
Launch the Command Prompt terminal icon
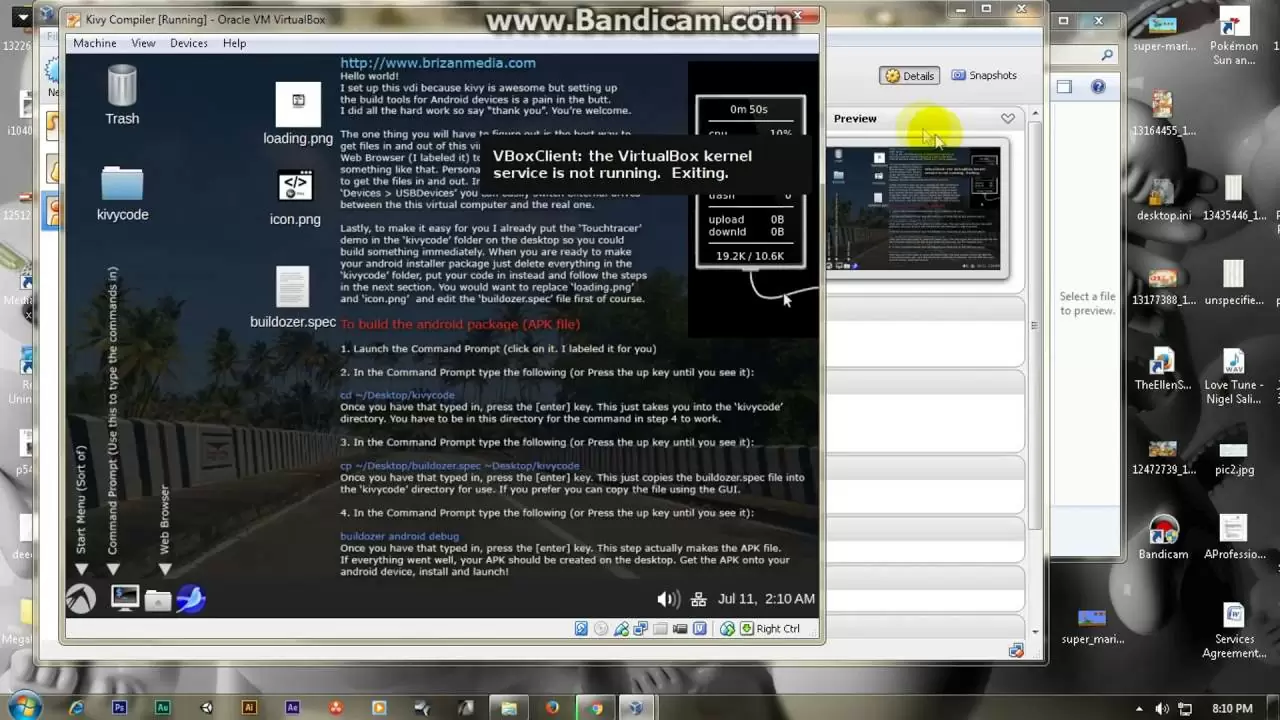point(124,599)
